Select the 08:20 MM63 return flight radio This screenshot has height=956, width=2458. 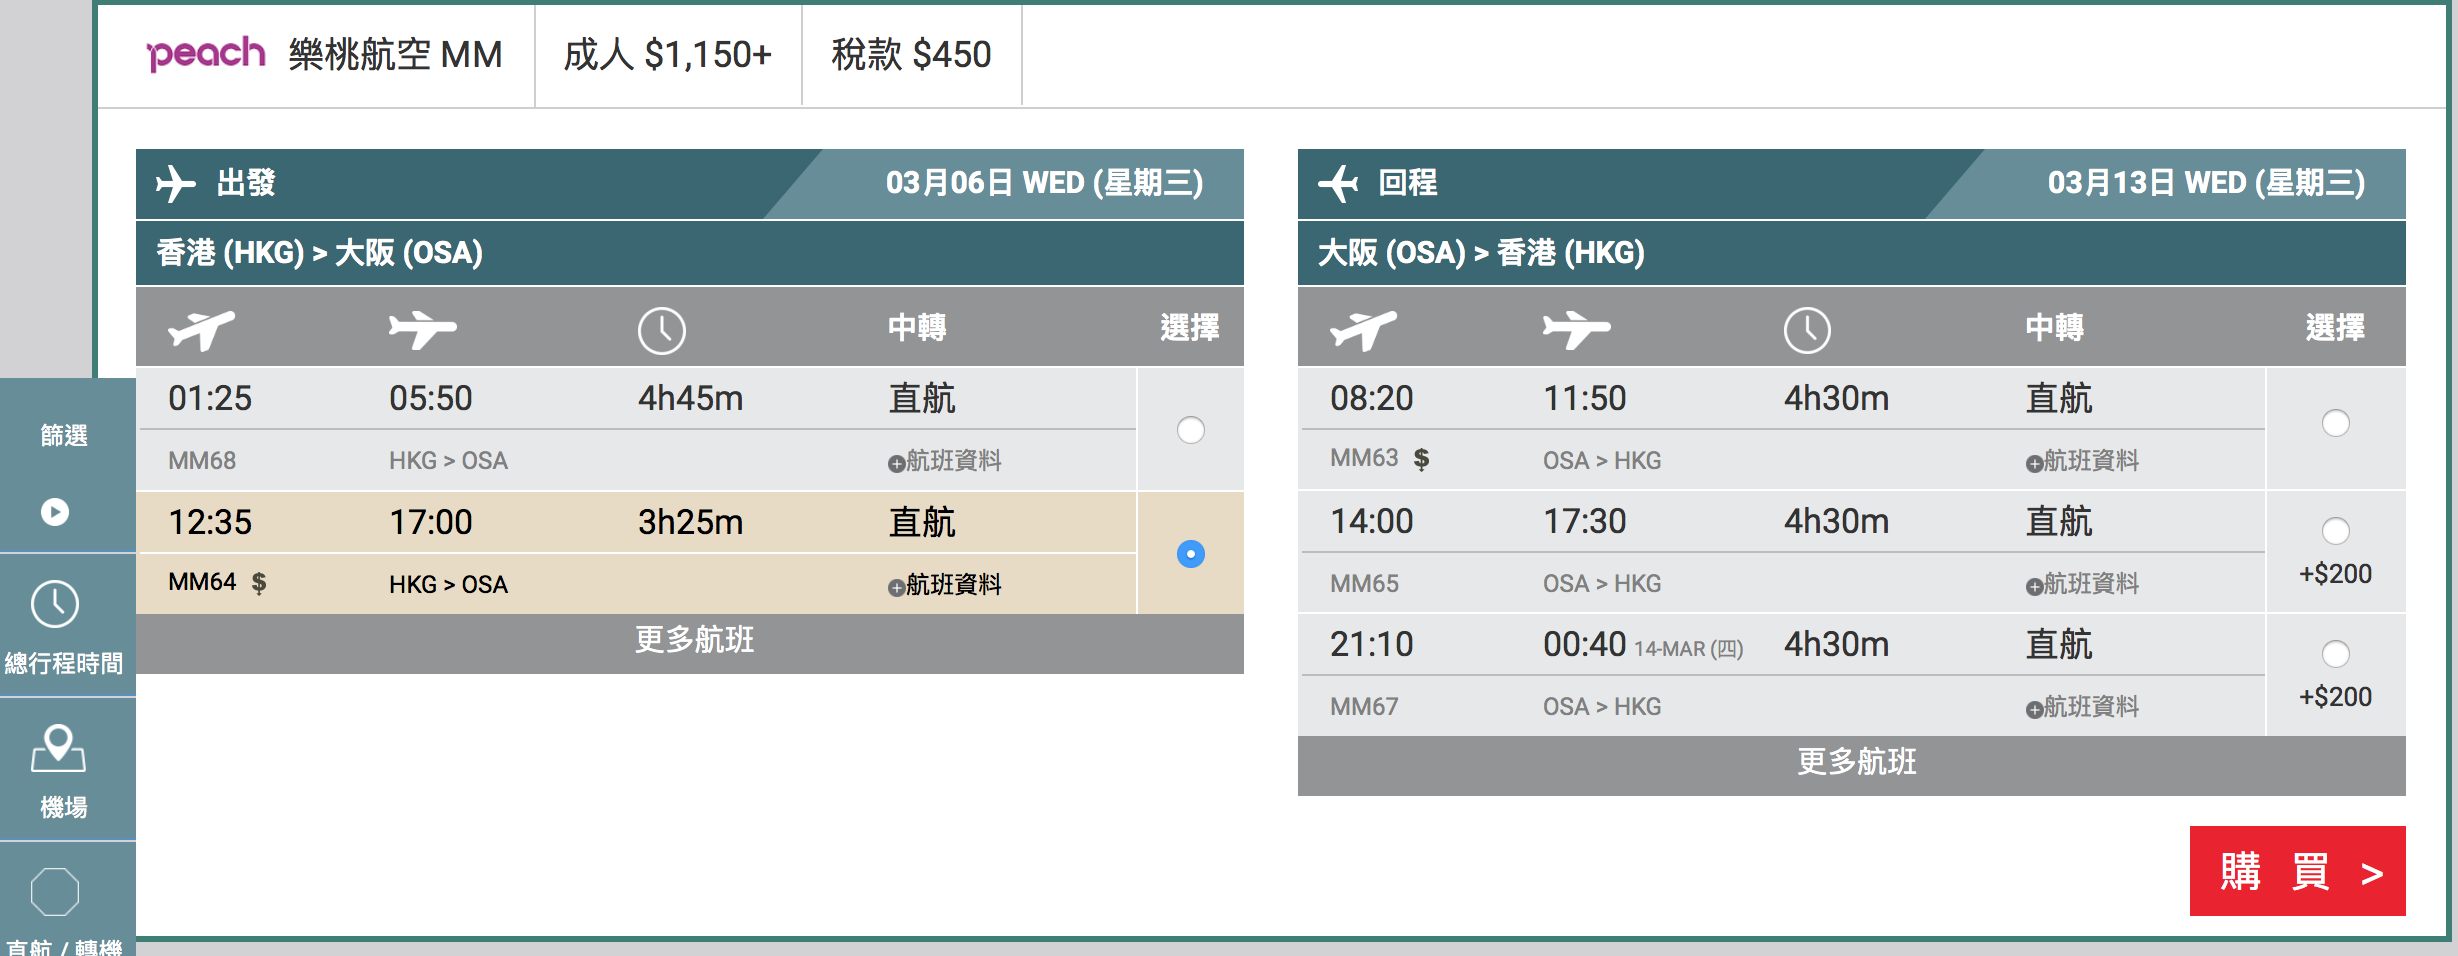(2335, 423)
